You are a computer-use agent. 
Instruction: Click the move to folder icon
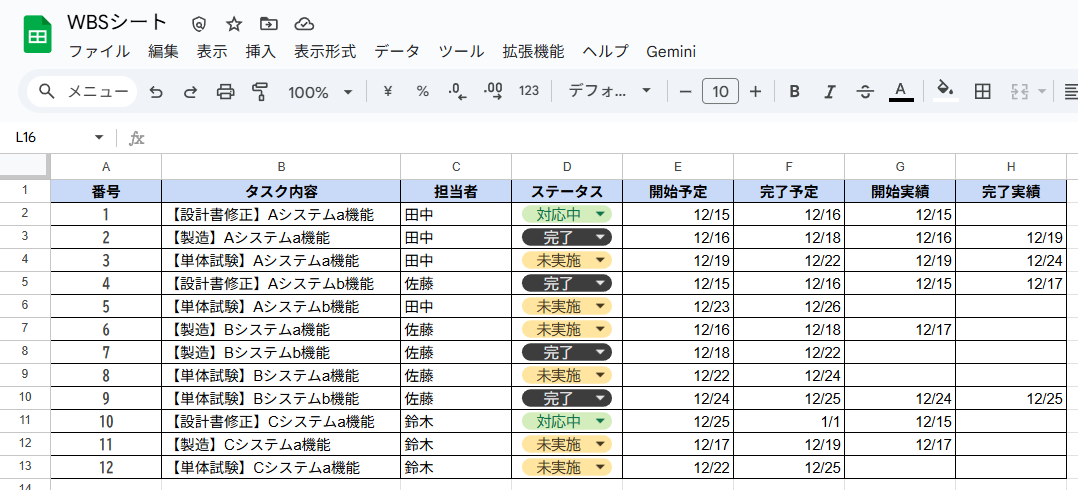(x=268, y=24)
